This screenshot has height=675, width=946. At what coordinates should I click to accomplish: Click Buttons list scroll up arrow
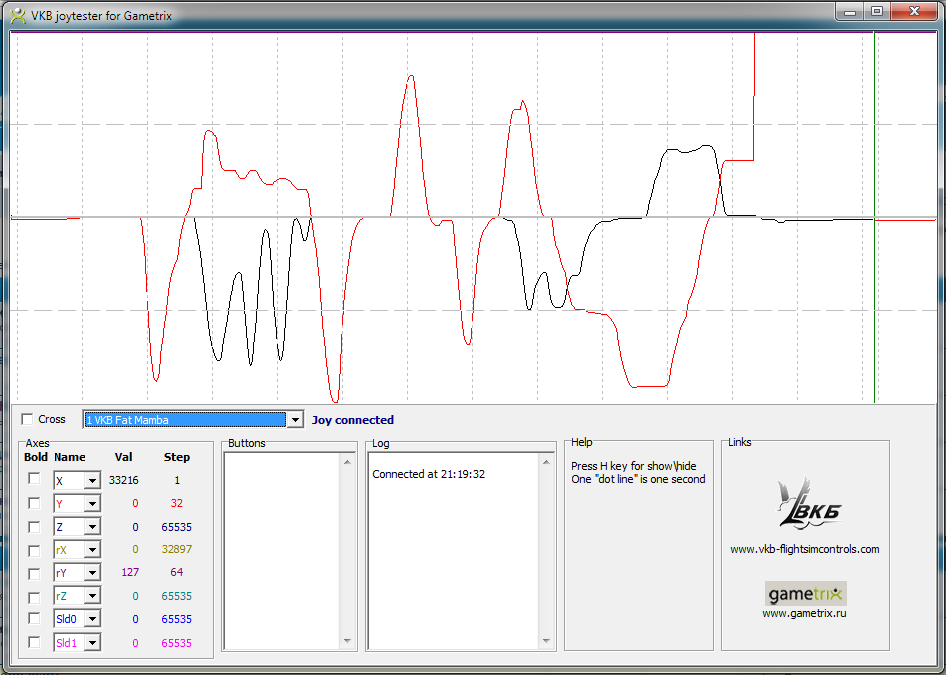click(x=347, y=462)
